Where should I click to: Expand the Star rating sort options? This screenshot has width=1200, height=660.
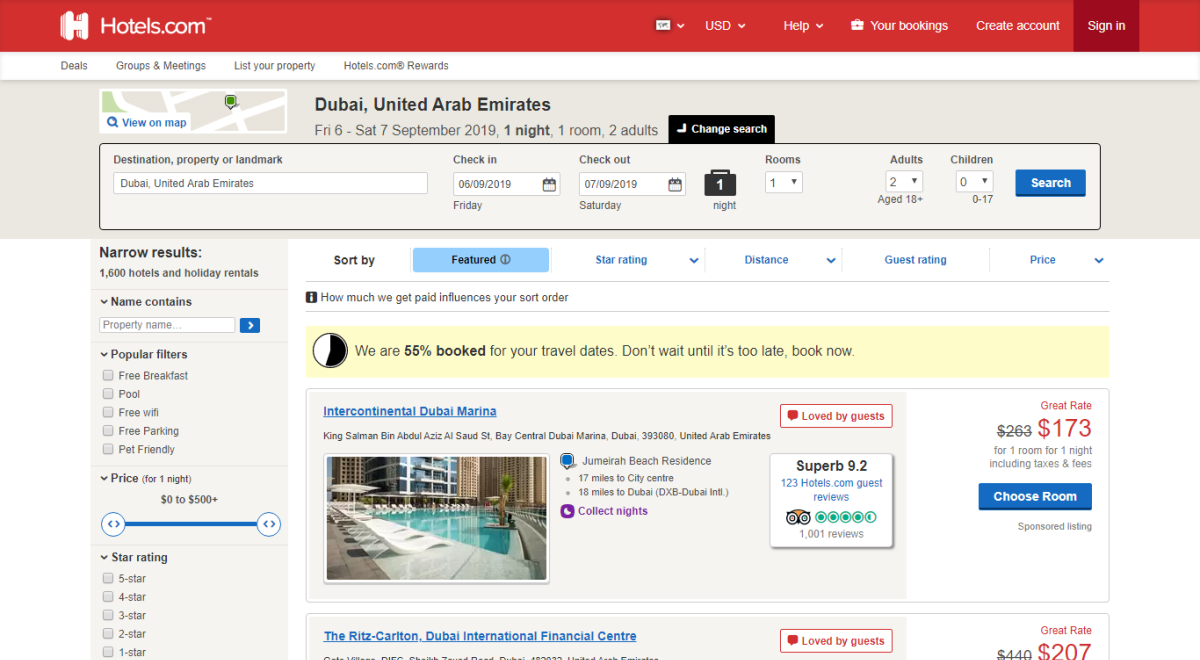(694, 261)
